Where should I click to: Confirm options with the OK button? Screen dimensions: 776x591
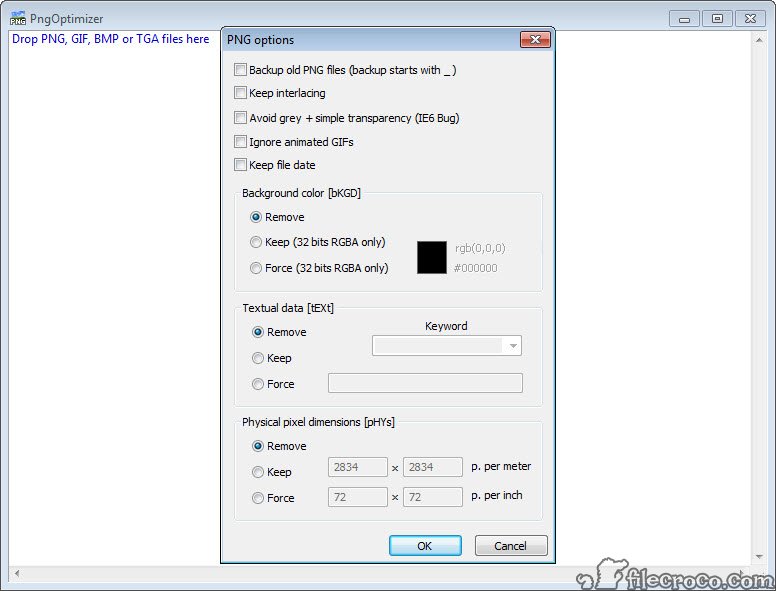coord(425,545)
